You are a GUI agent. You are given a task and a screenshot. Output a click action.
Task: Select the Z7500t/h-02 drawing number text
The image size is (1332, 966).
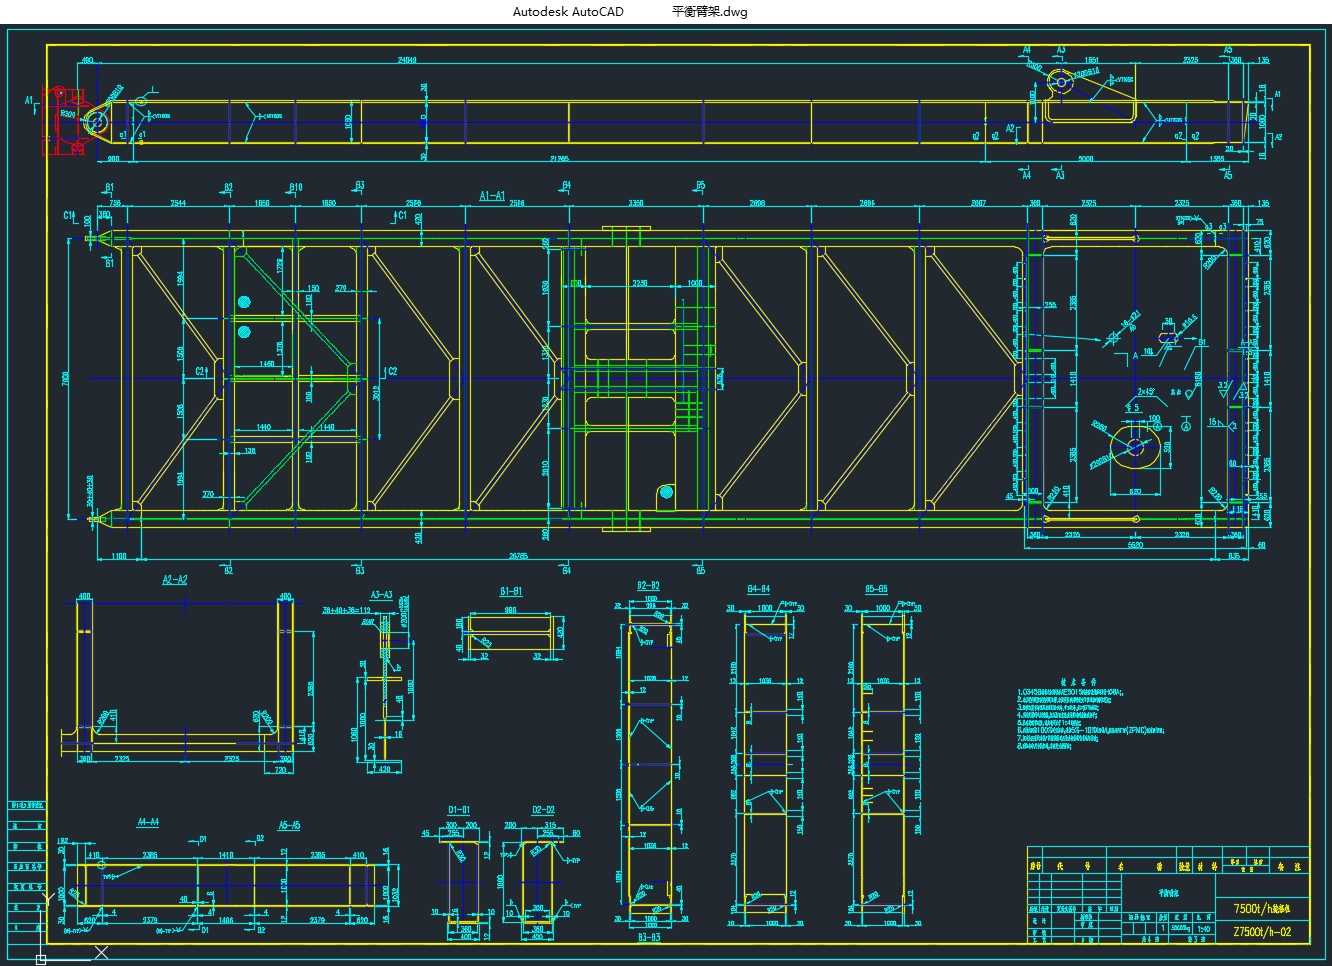[x=1262, y=932]
